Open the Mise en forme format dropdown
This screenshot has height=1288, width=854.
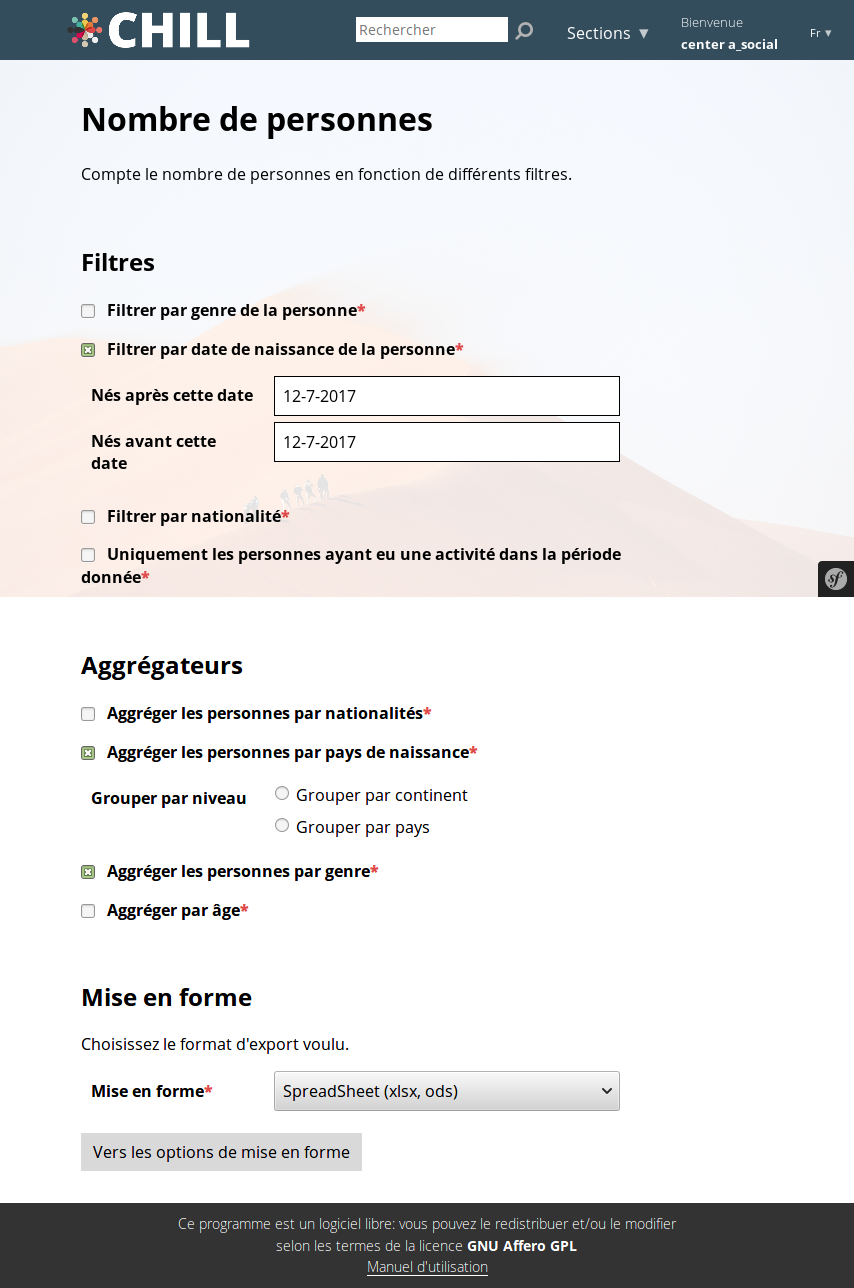(x=446, y=1091)
